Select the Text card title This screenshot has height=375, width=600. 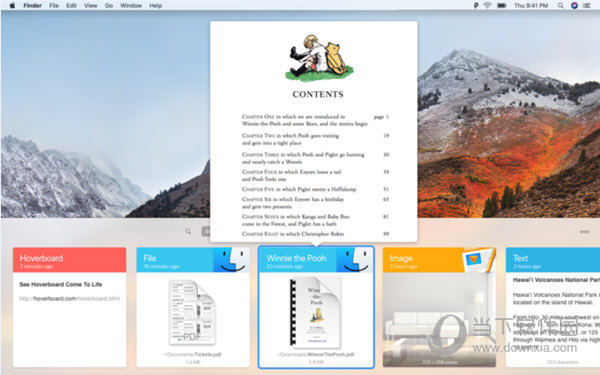(x=520, y=258)
